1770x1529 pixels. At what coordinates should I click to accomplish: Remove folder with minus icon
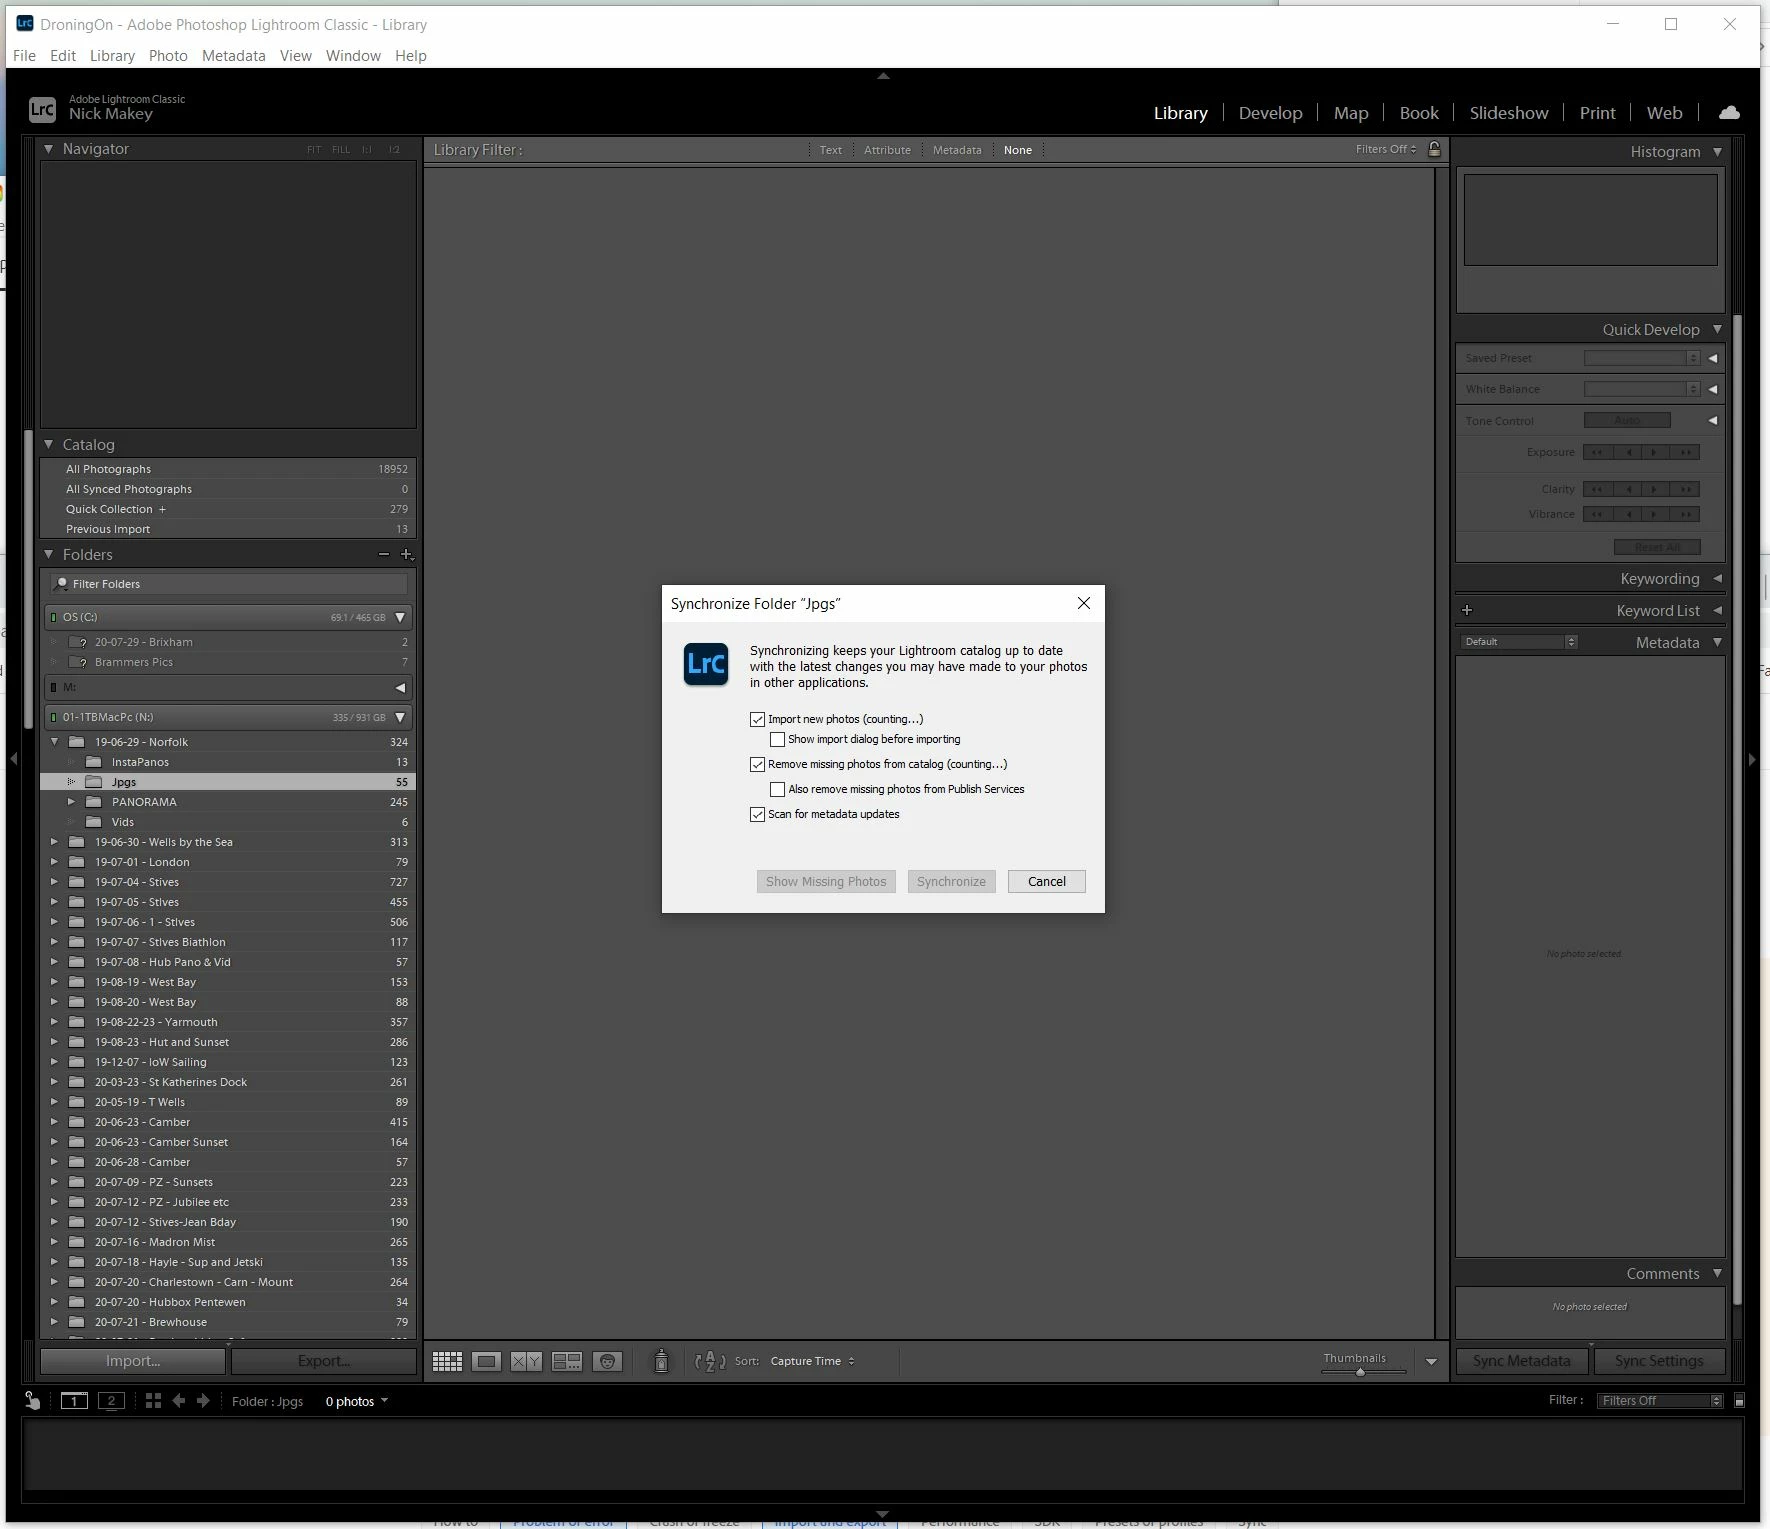(384, 554)
